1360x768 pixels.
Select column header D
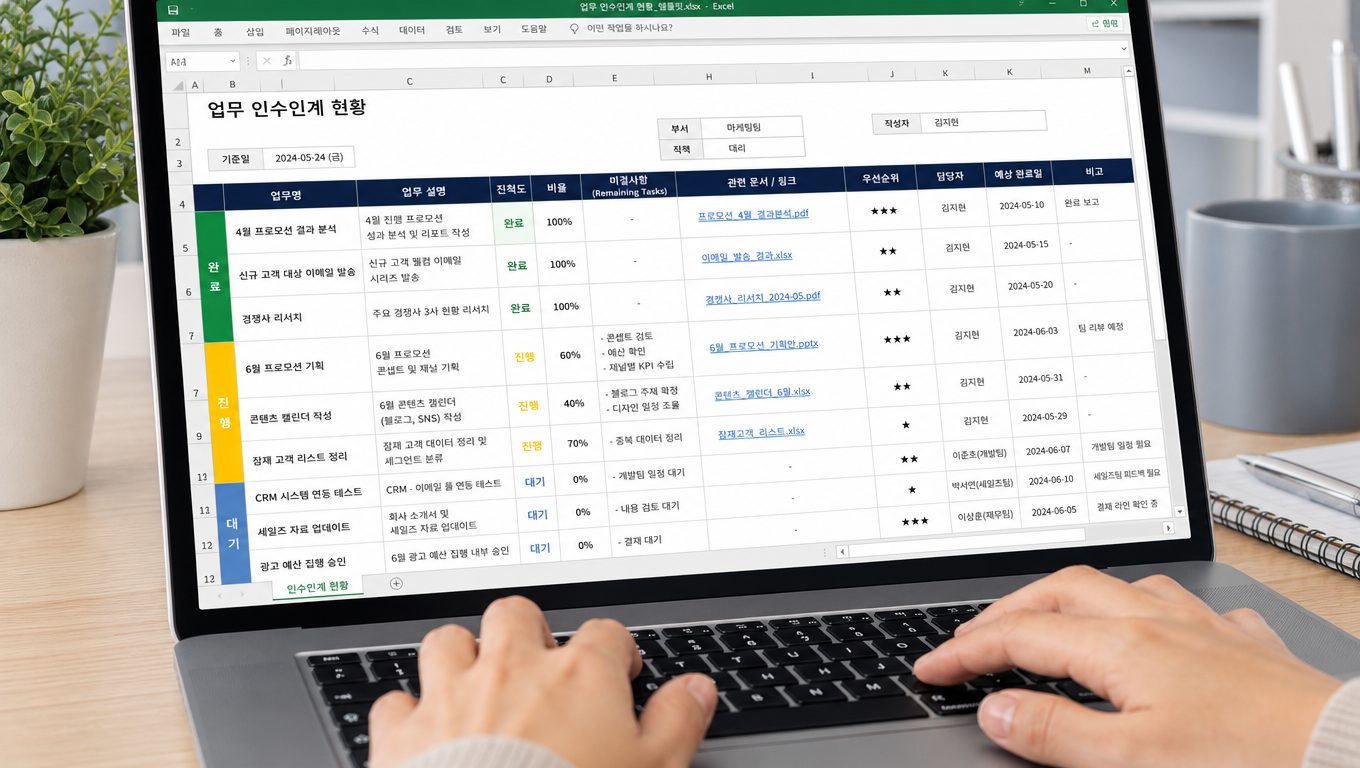(x=549, y=79)
